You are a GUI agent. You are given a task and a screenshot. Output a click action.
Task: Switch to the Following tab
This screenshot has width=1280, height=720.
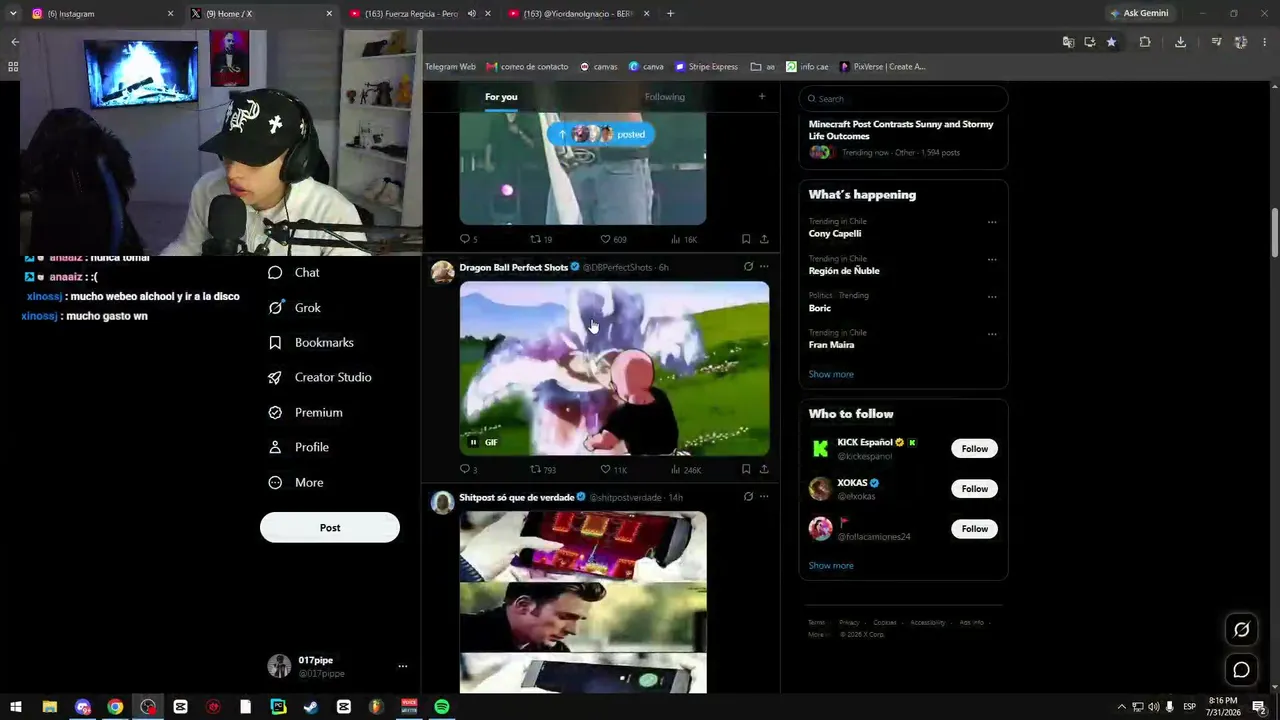665,97
